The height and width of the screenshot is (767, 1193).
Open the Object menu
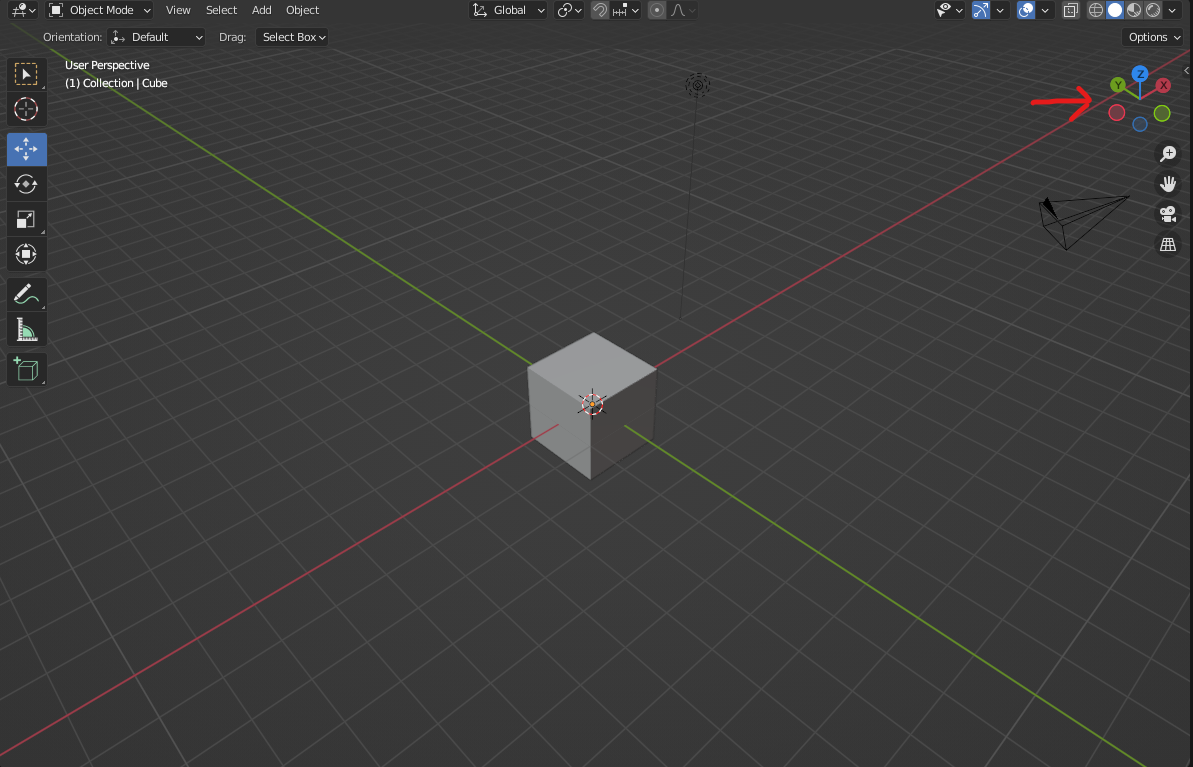[x=303, y=10]
